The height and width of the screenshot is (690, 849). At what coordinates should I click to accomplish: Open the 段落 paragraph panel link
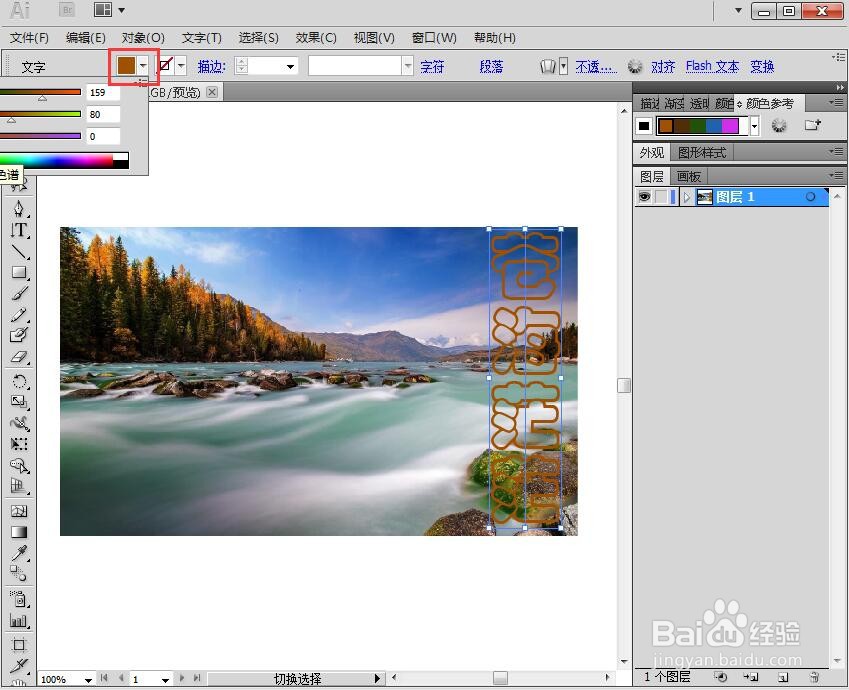492,67
